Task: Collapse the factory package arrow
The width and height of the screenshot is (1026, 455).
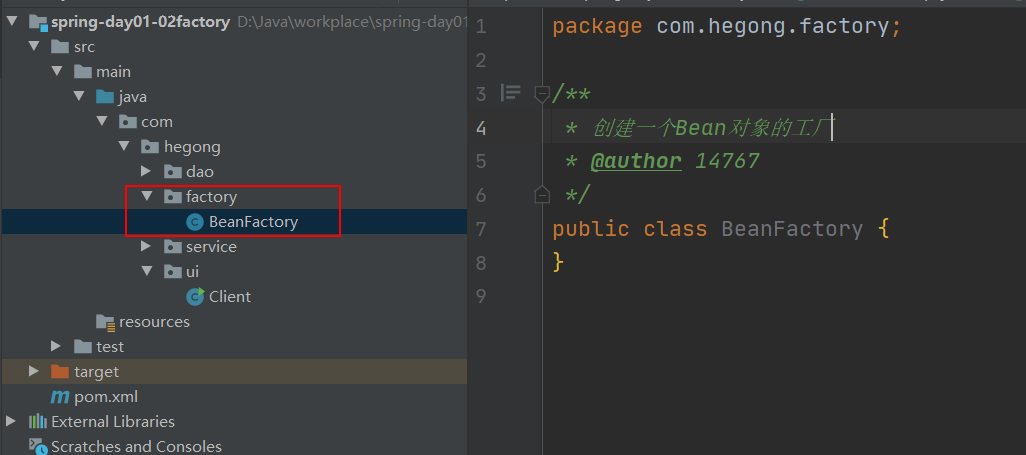Action: tap(147, 196)
